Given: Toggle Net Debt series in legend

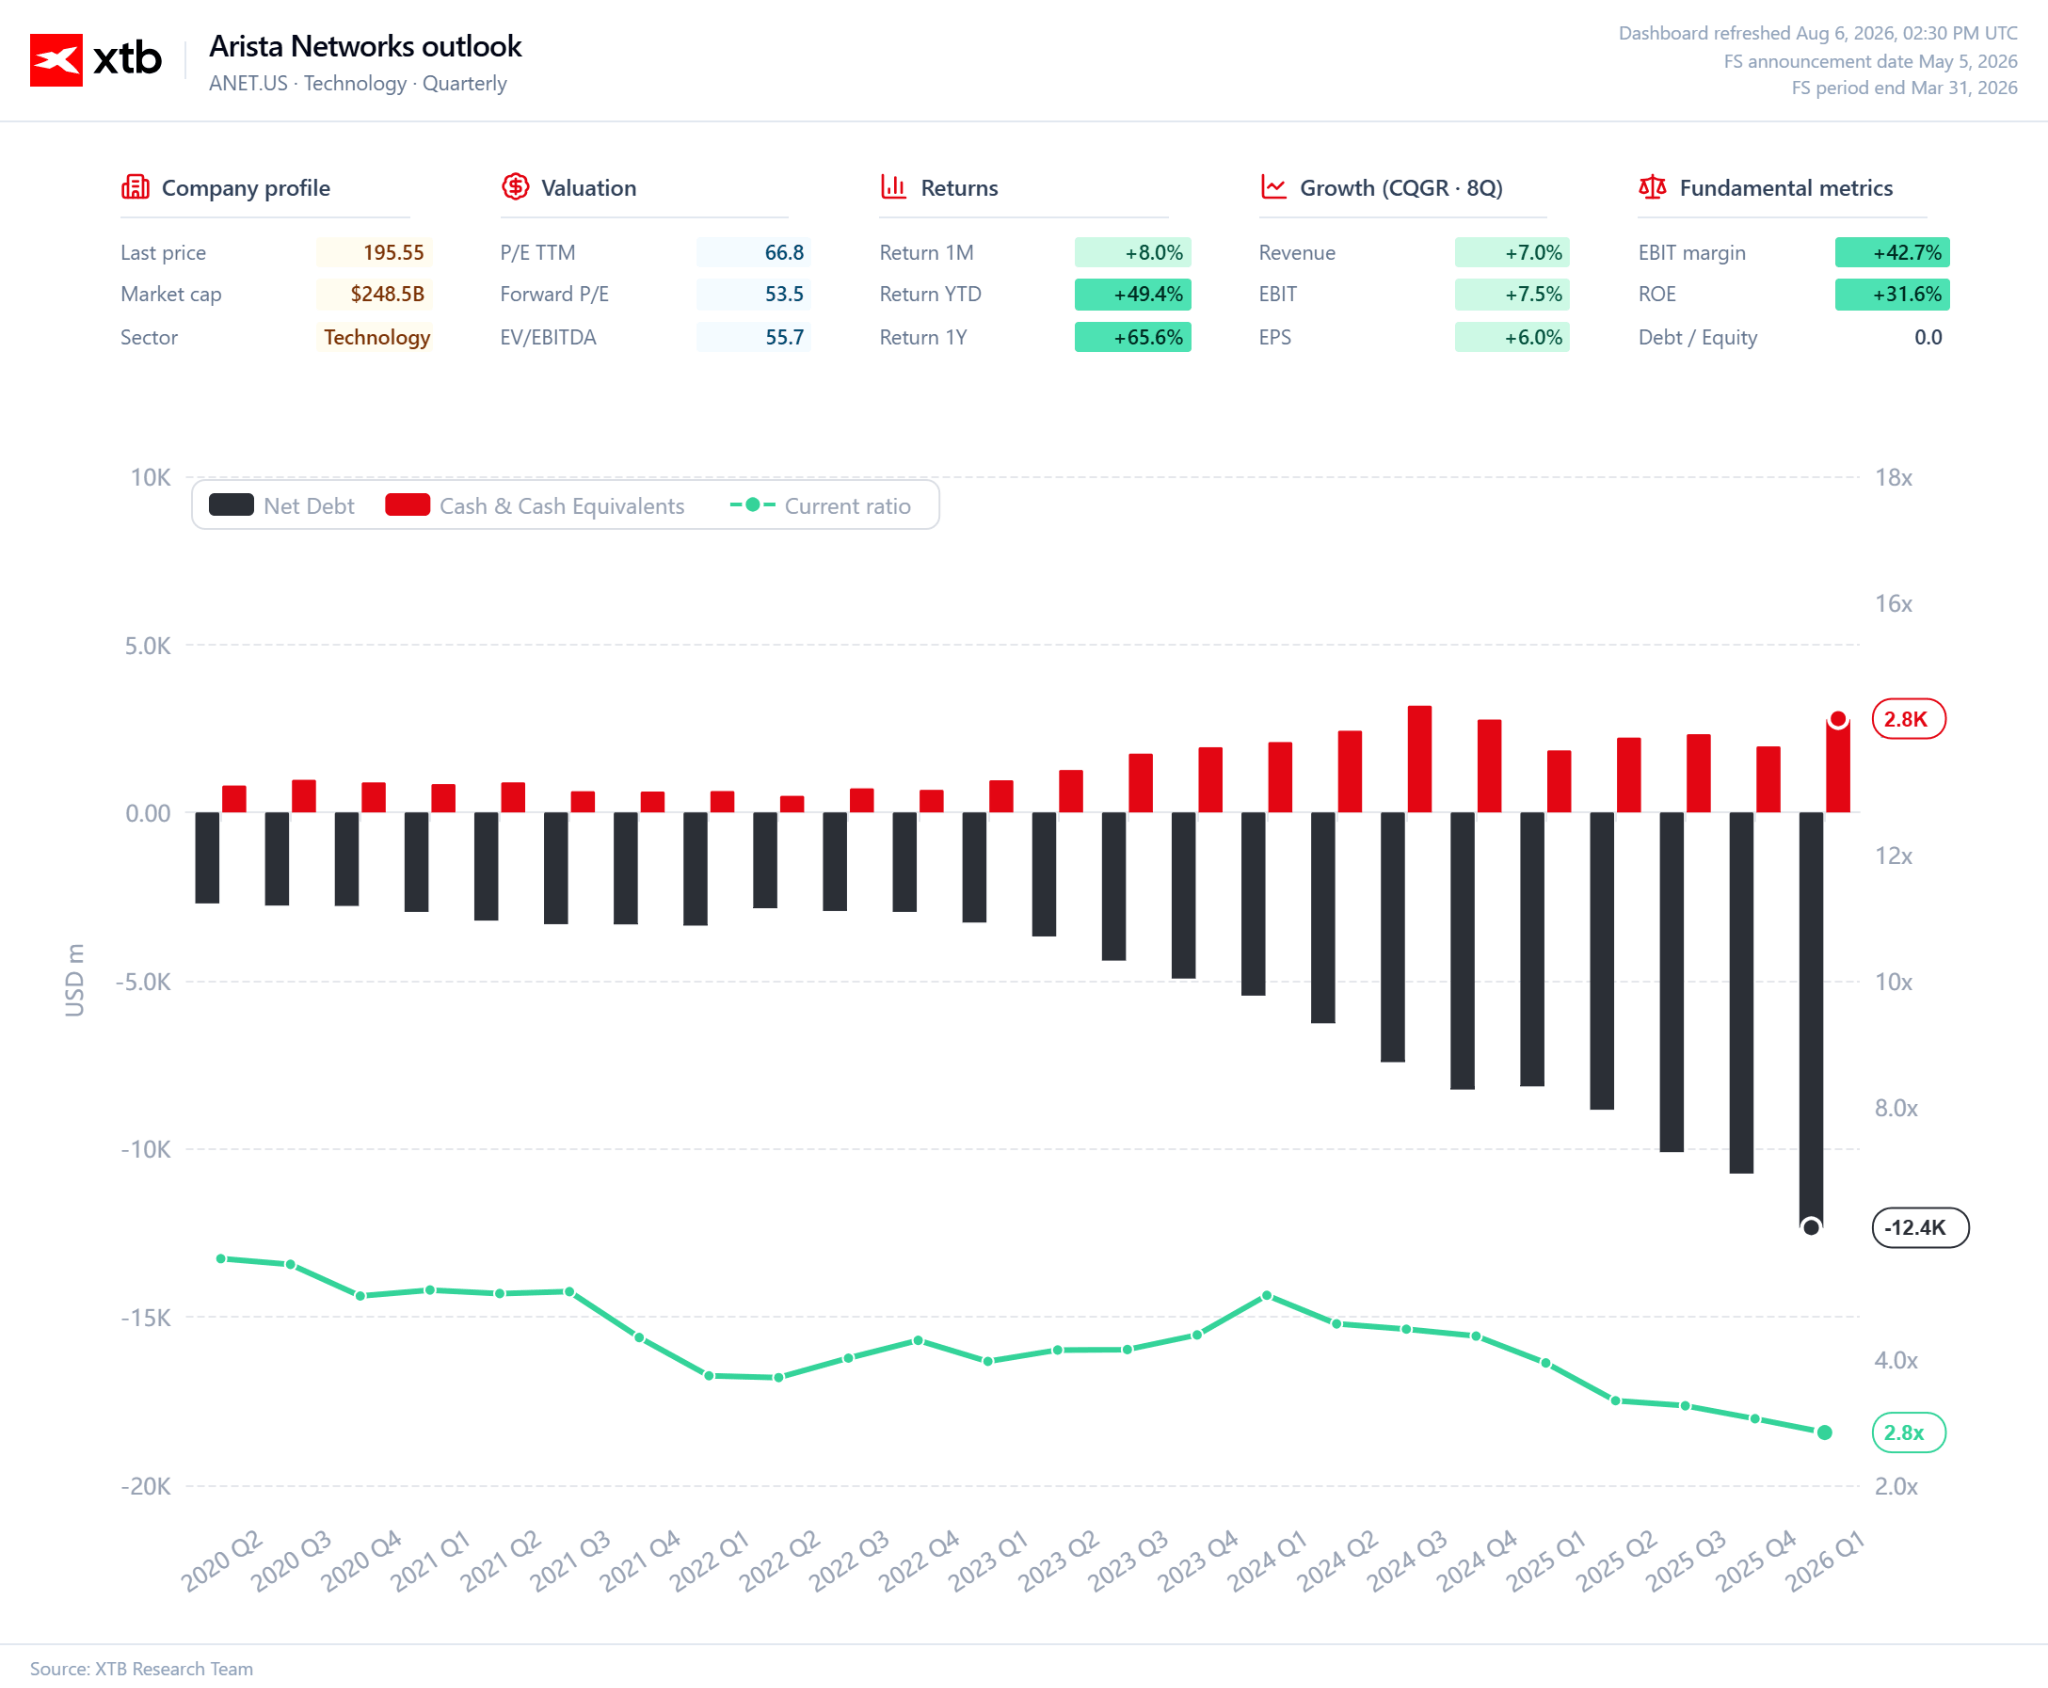Looking at the screenshot, I should coord(282,506).
